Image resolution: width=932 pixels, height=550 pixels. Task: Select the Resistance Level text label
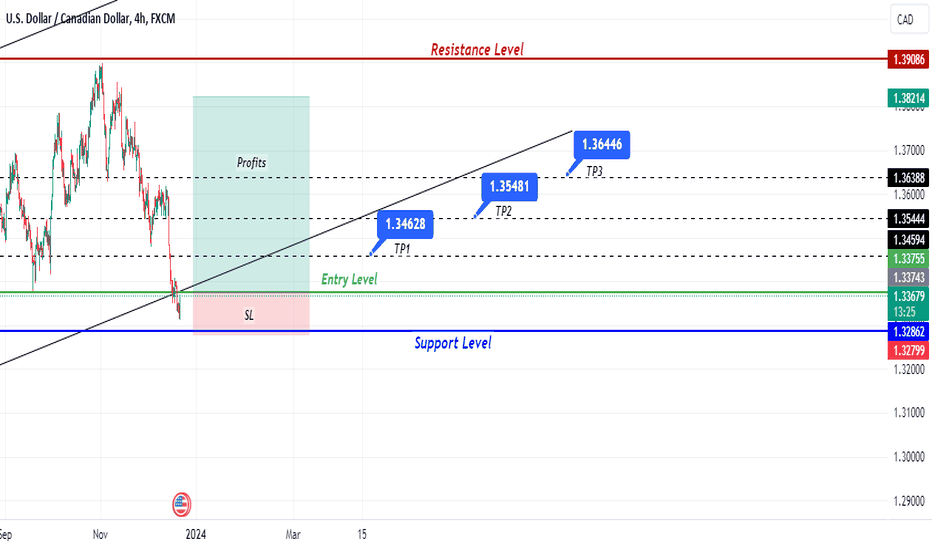pos(477,49)
